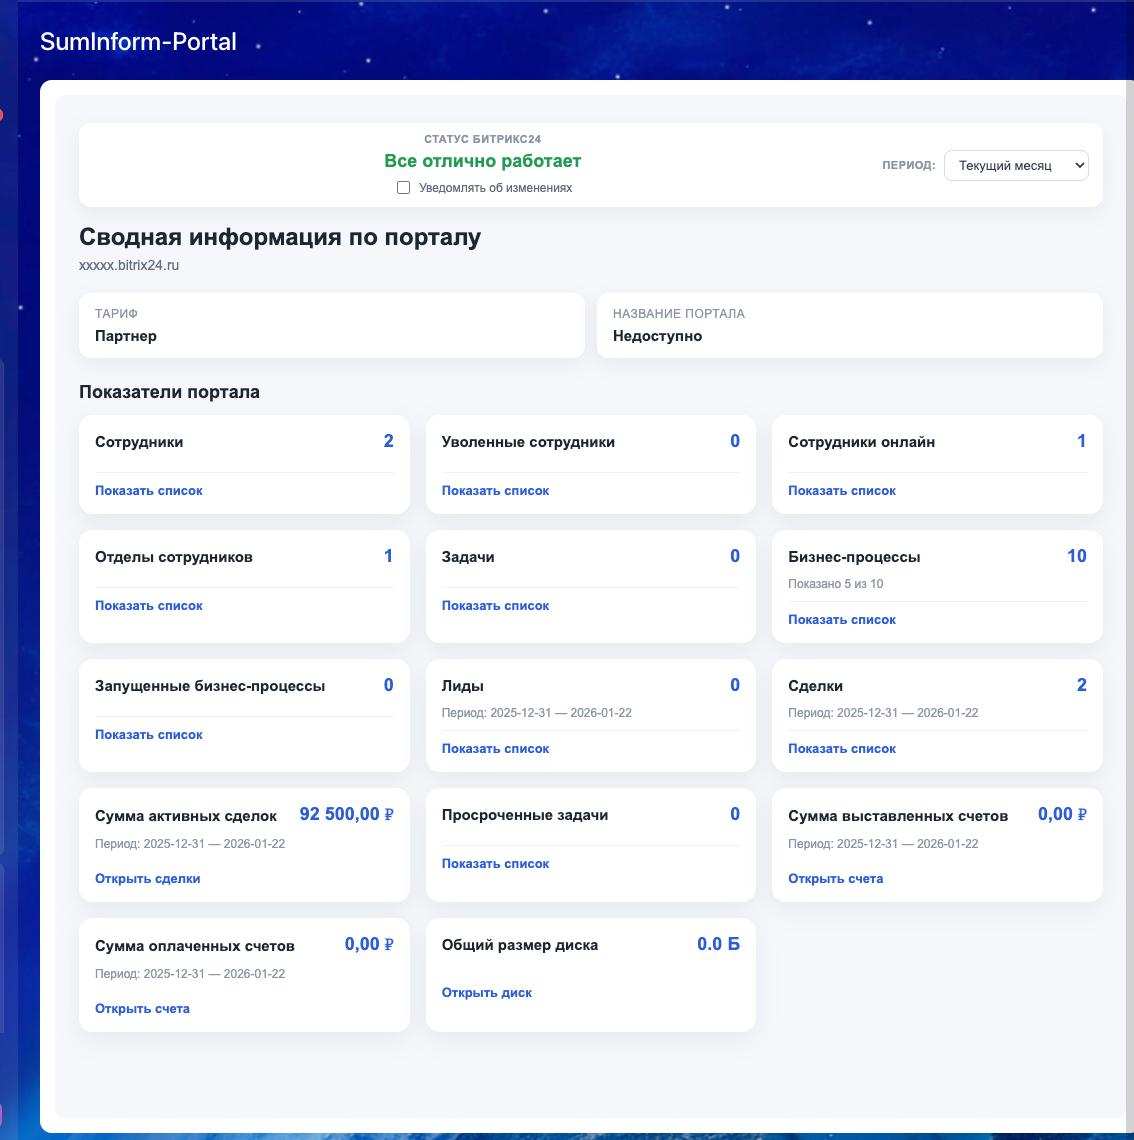Click the period text in the Сделки card
Image resolution: width=1134 pixels, height=1140 pixels.
click(883, 712)
